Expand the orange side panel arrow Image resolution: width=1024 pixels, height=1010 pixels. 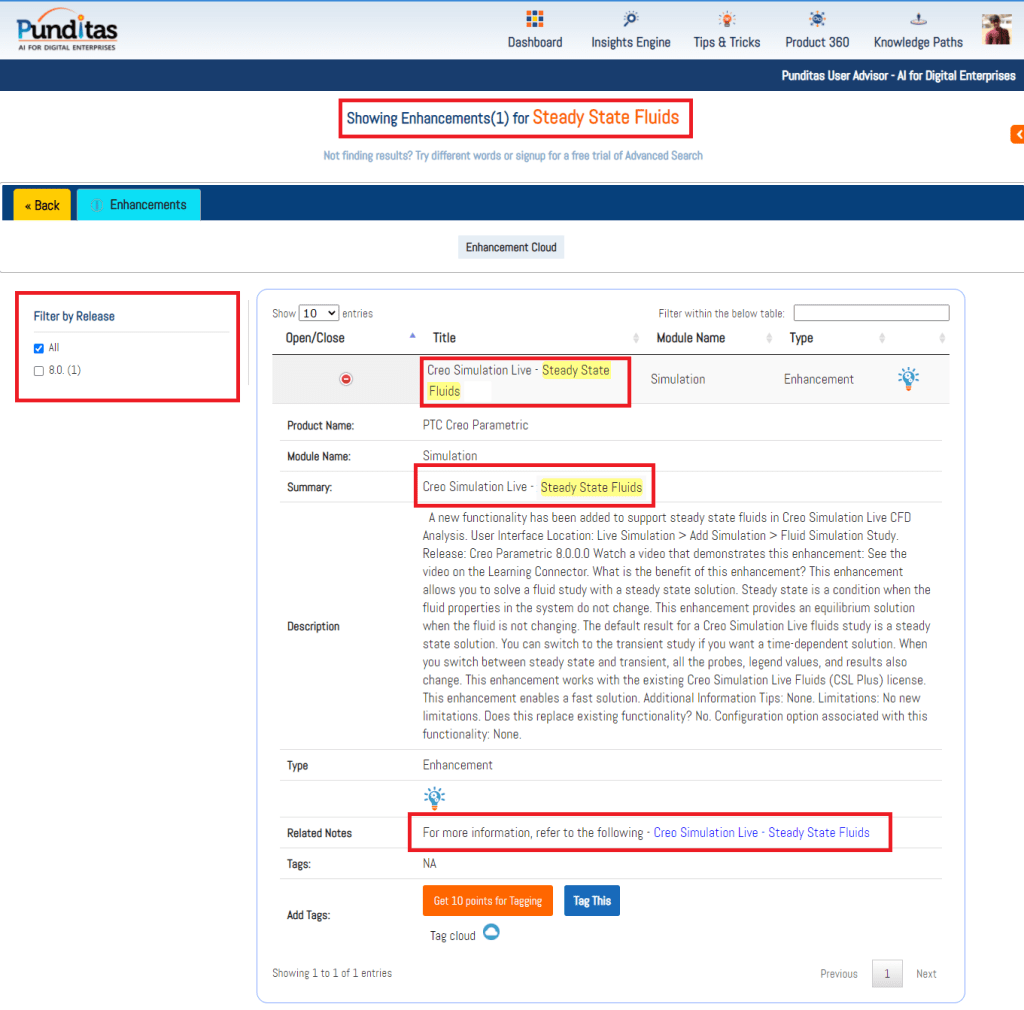click(1016, 134)
